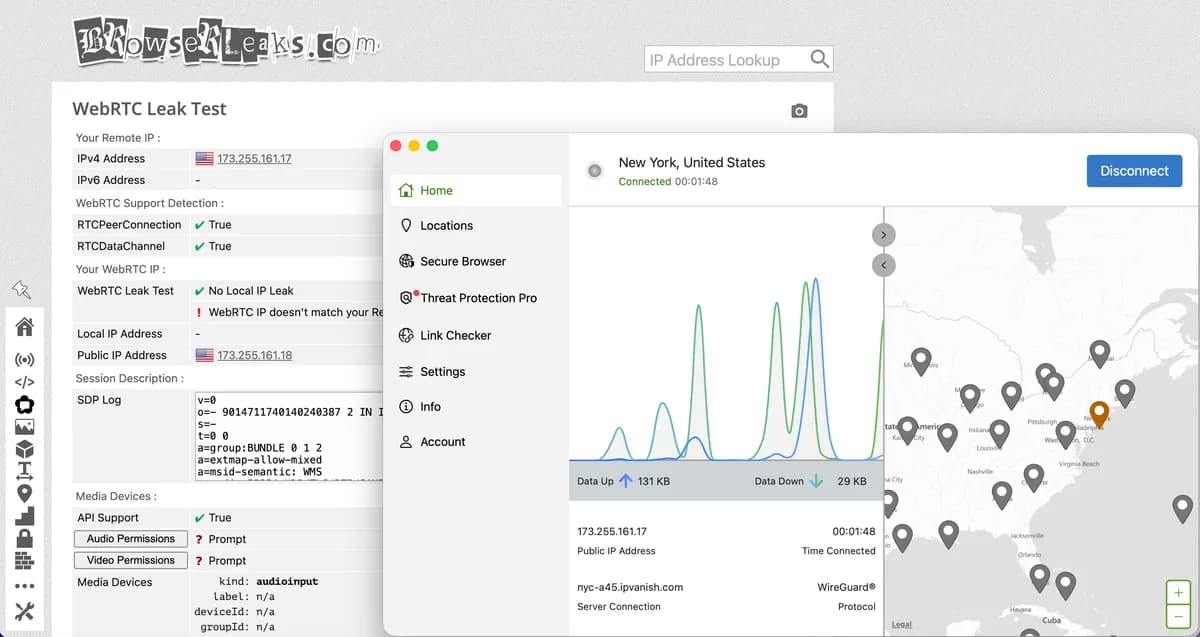Click the US flag beside Public IP Address

click(x=204, y=355)
